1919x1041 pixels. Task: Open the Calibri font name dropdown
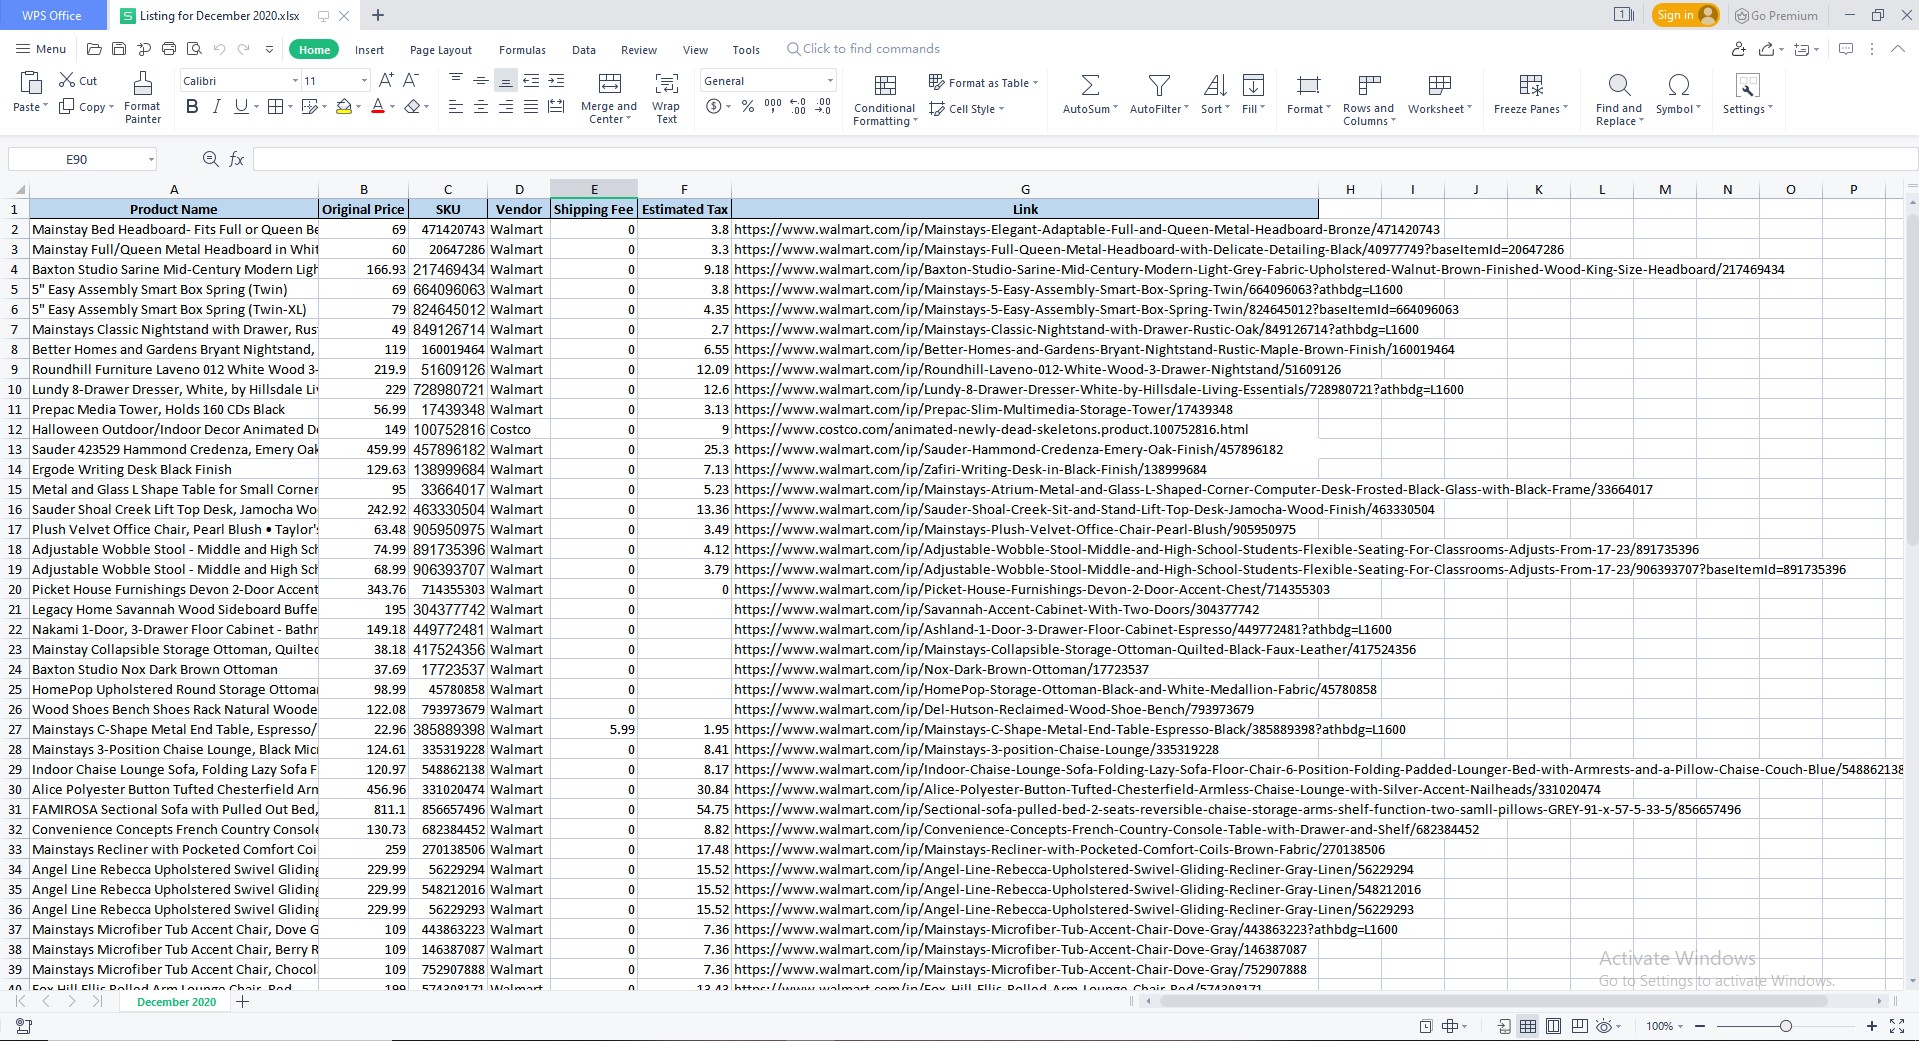point(296,81)
